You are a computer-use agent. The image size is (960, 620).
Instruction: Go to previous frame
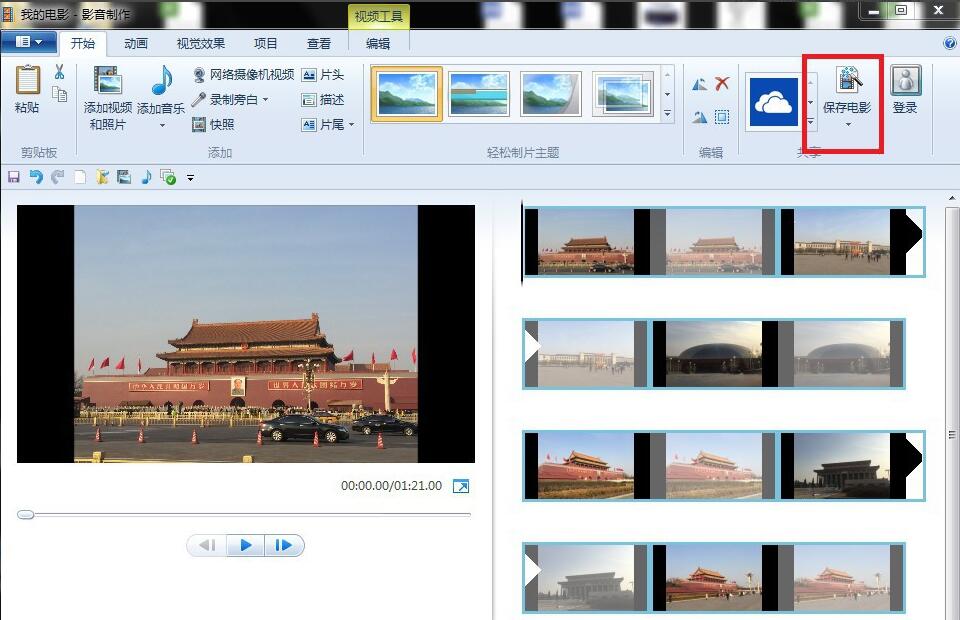(x=208, y=545)
